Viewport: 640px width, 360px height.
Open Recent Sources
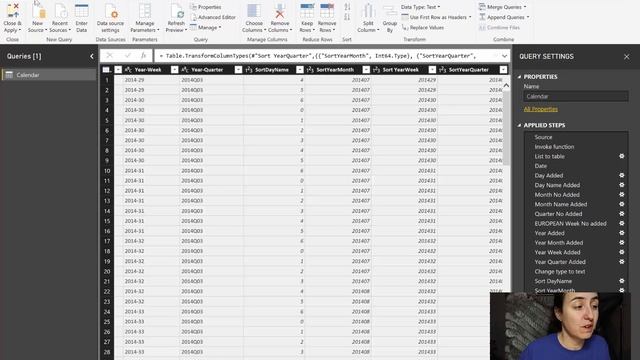click(60, 18)
